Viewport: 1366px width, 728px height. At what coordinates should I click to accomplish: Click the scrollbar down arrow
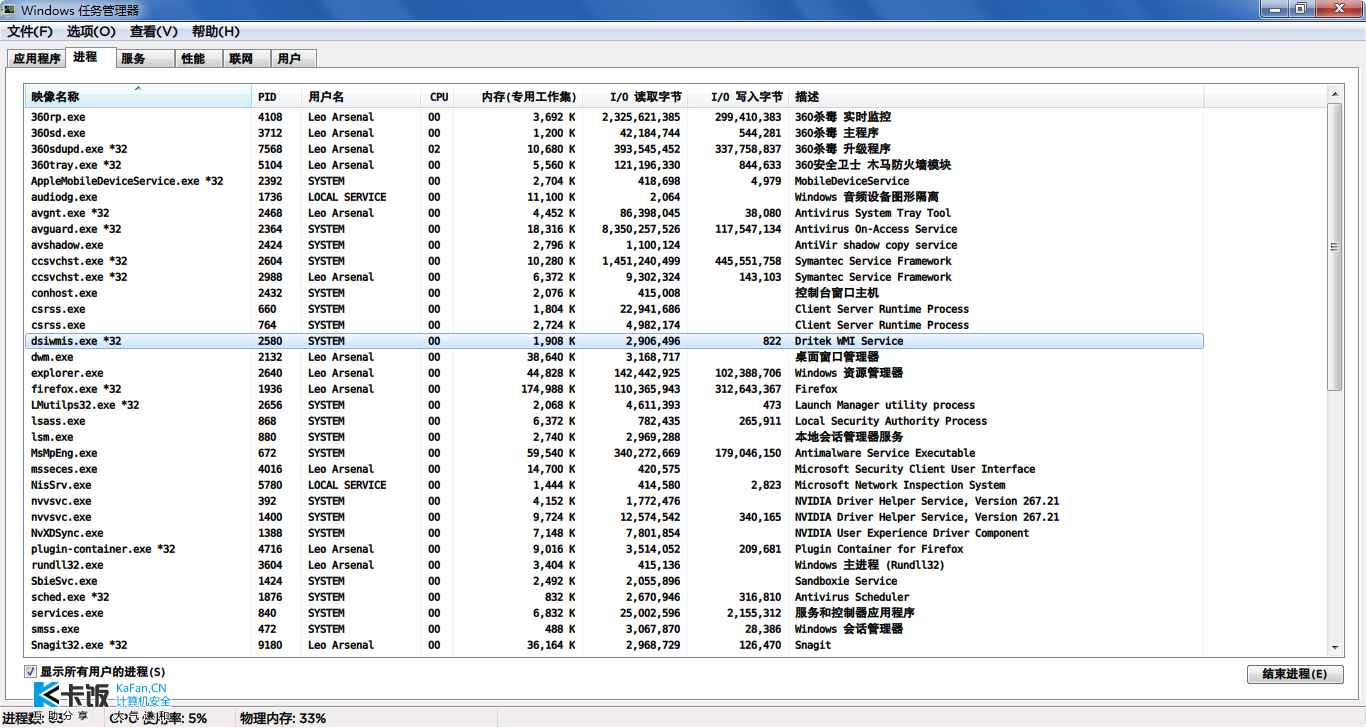pos(1334,648)
